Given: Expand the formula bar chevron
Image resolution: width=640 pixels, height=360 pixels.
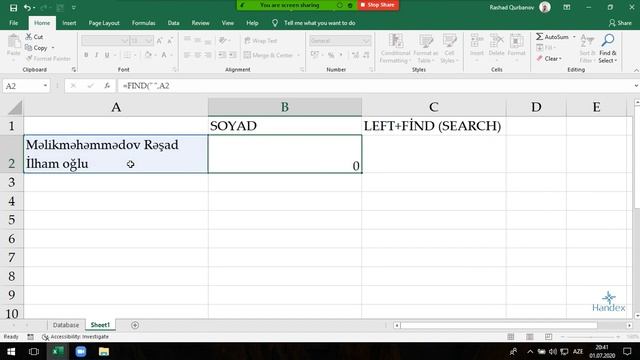Looking at the screenshot, I should click(x=636, y=86).
